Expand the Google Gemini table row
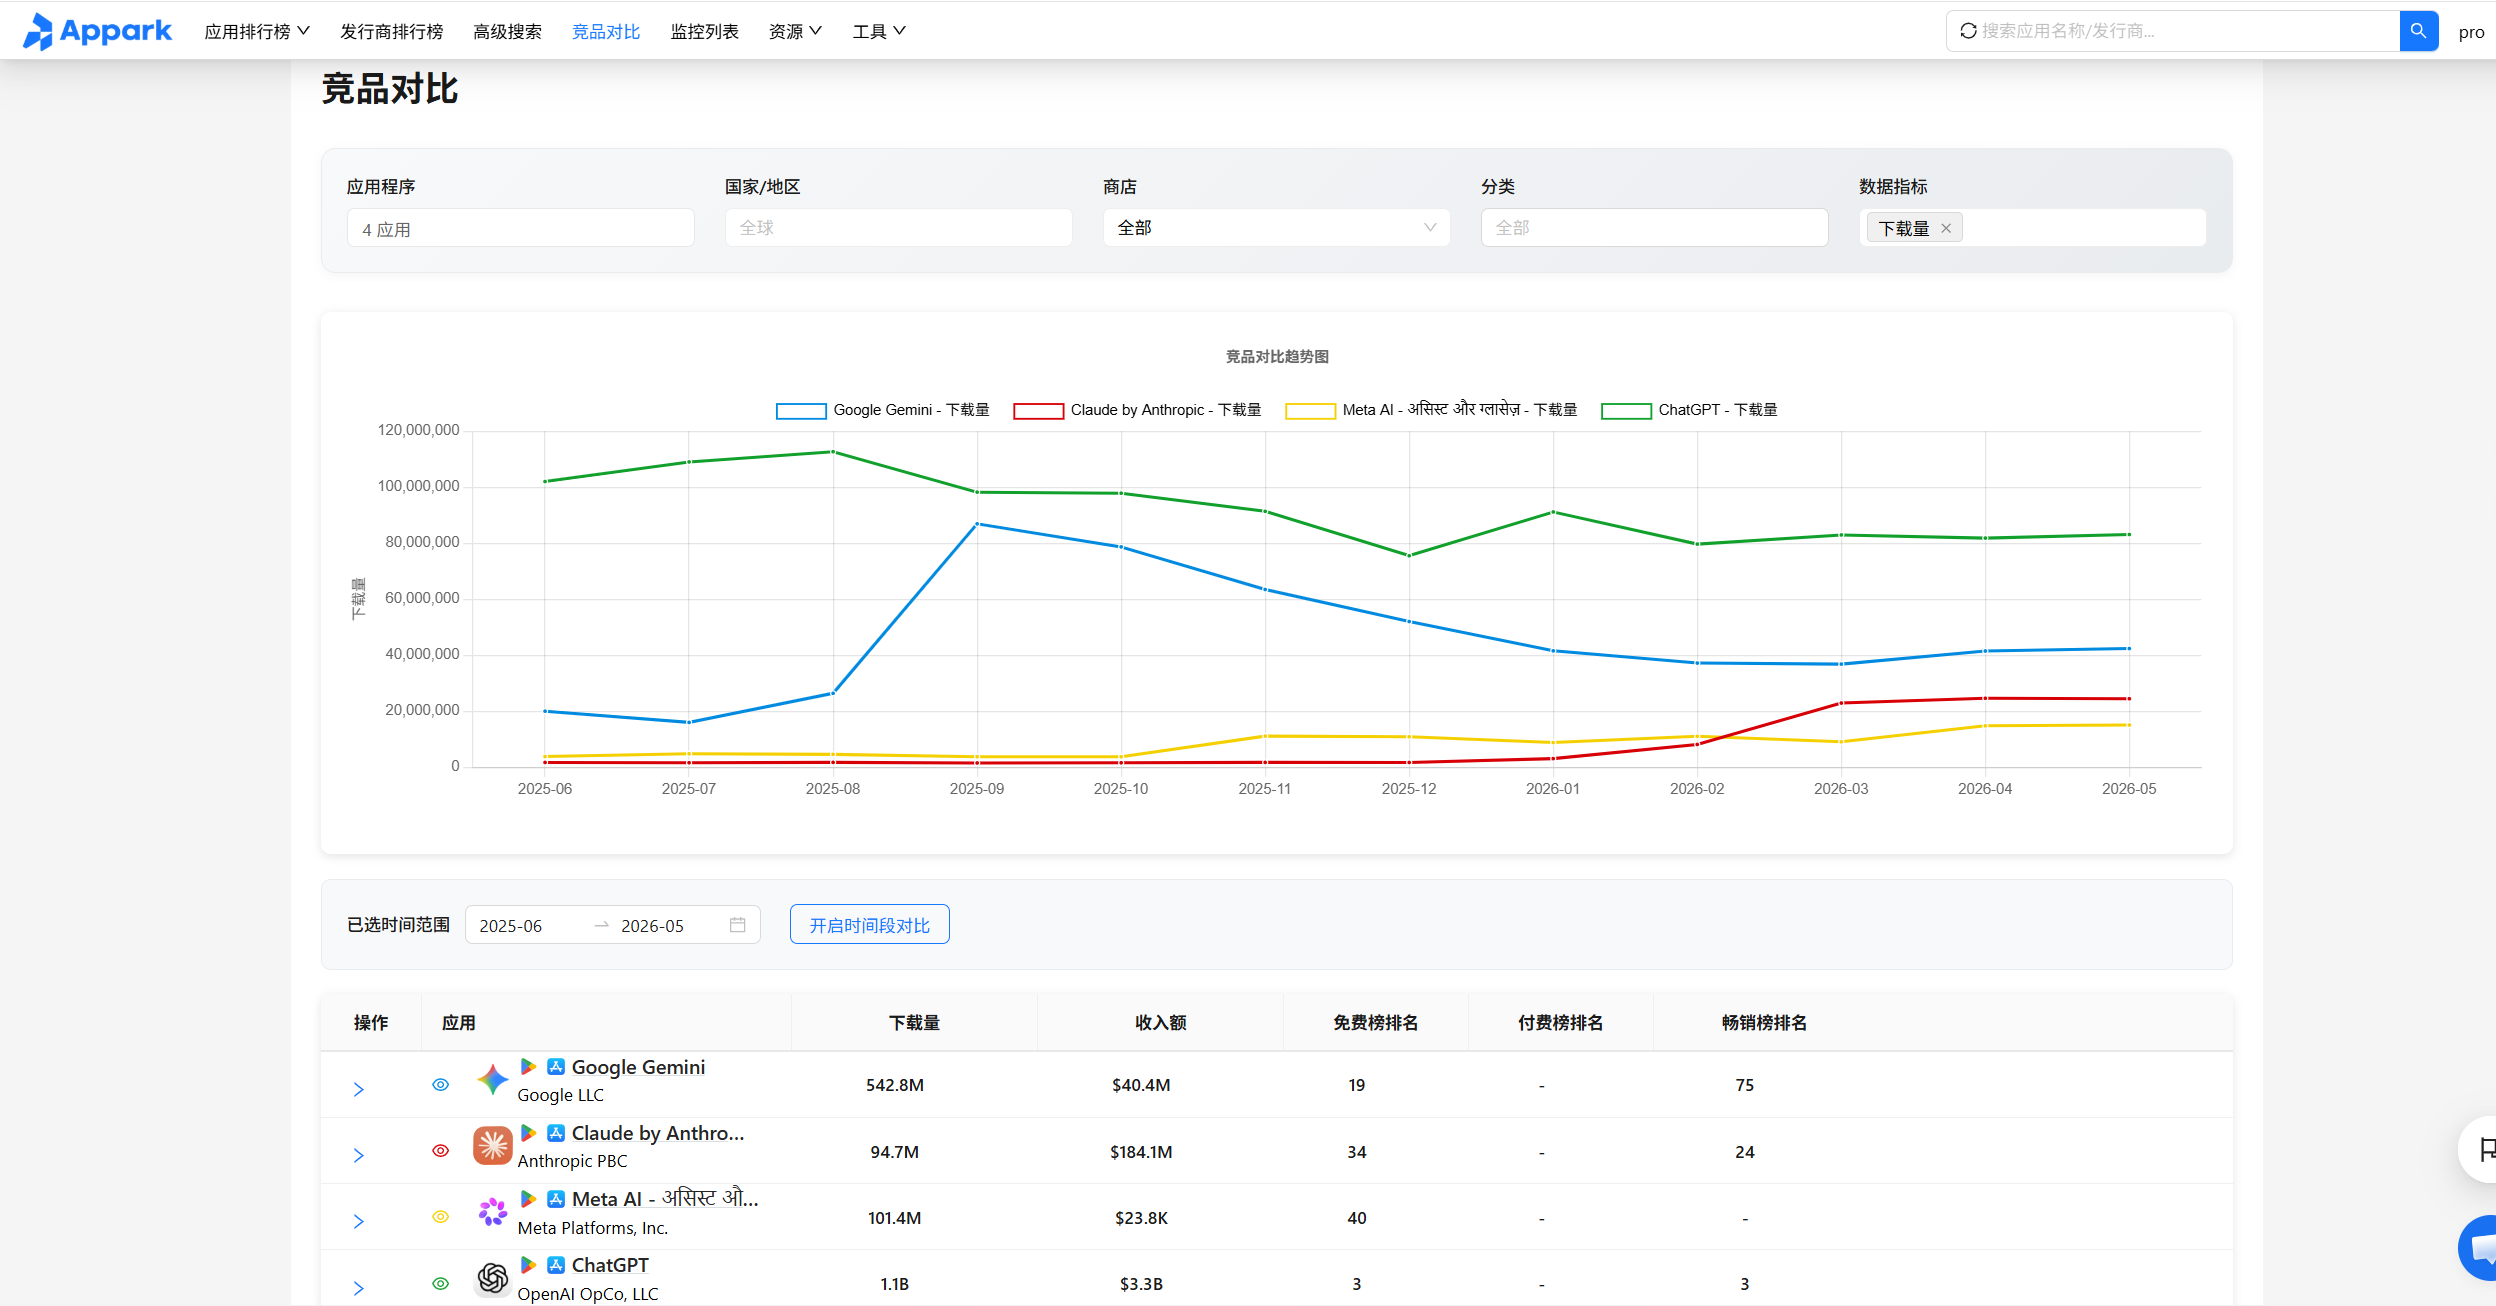The width and height of the screenshot is (2496, 1306). click(x=358, y=1089)
